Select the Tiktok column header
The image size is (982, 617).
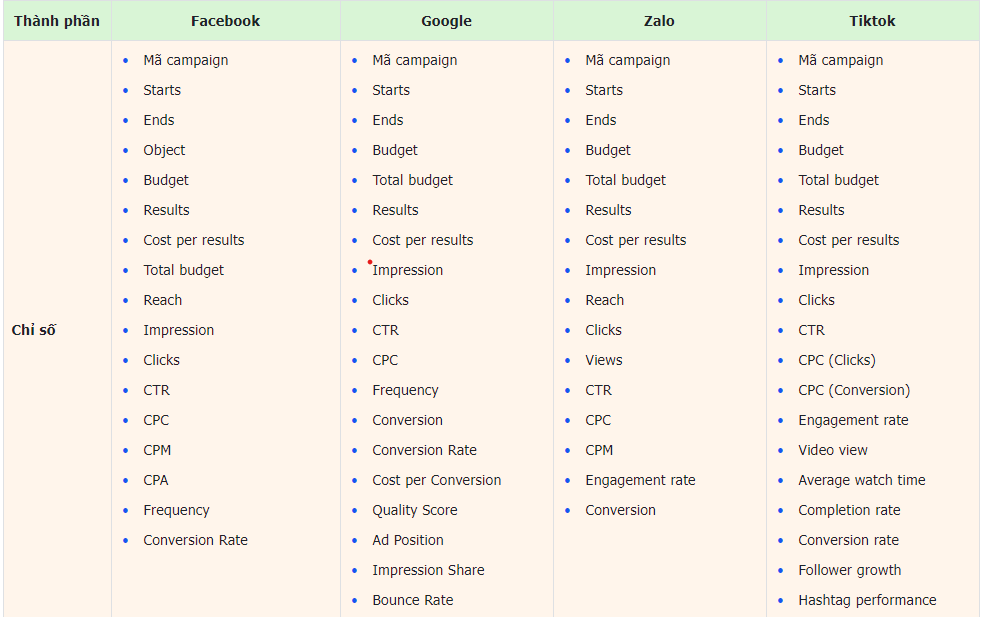tap(872, 21)
